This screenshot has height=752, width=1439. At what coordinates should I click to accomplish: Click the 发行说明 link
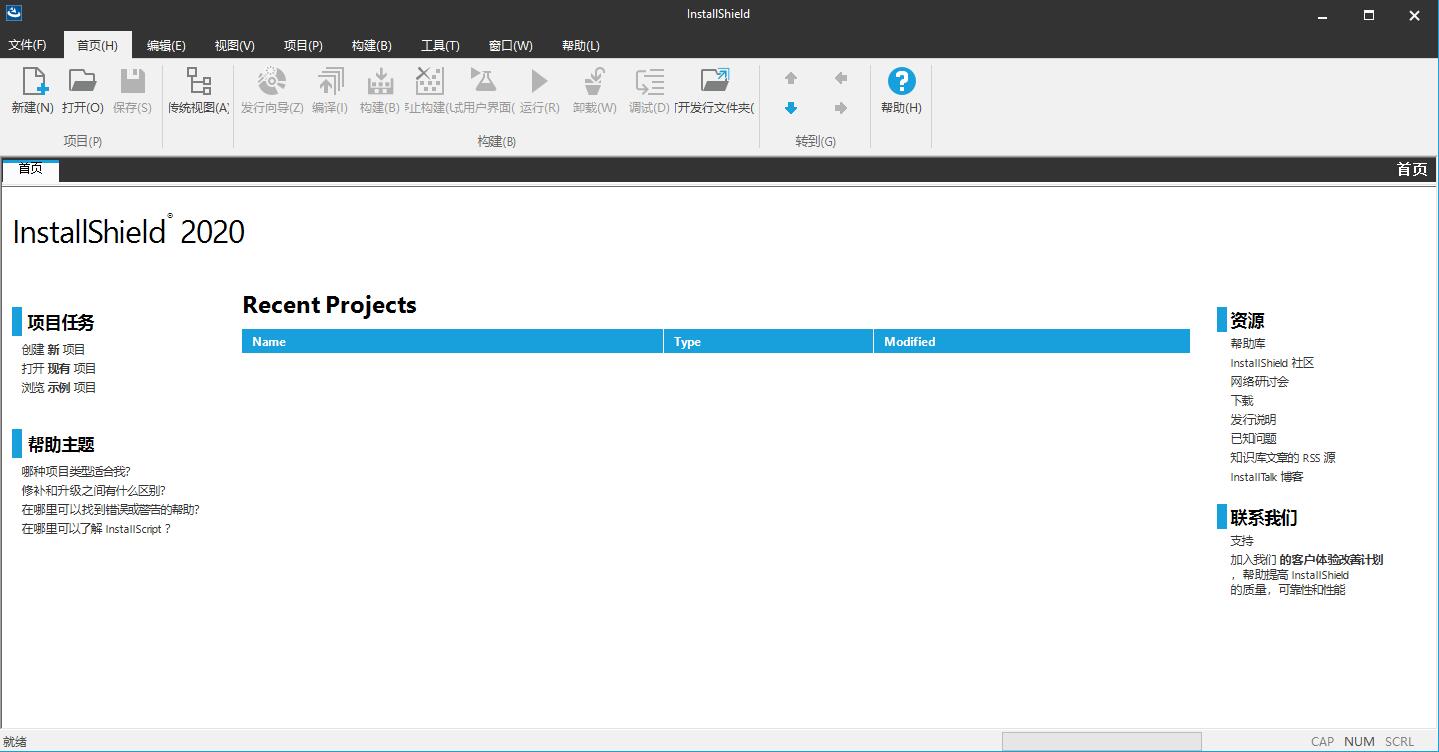(x=1253, y=419)
